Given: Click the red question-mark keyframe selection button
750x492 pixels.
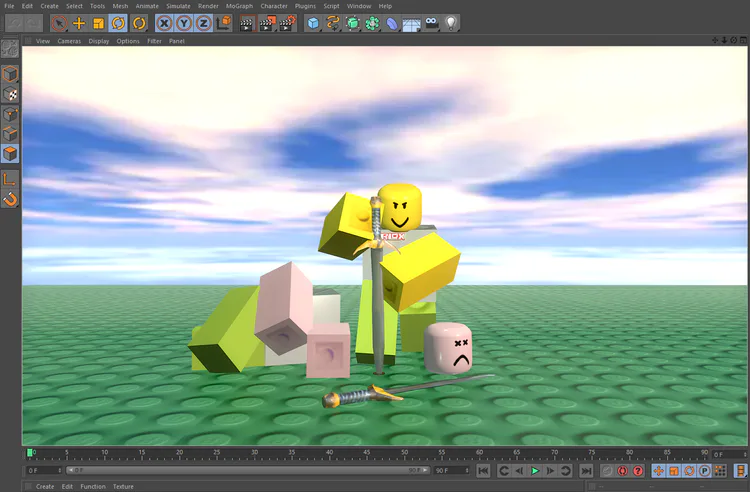Looking at the screenshot, I should pyautogui.click(x=638, y=471).
